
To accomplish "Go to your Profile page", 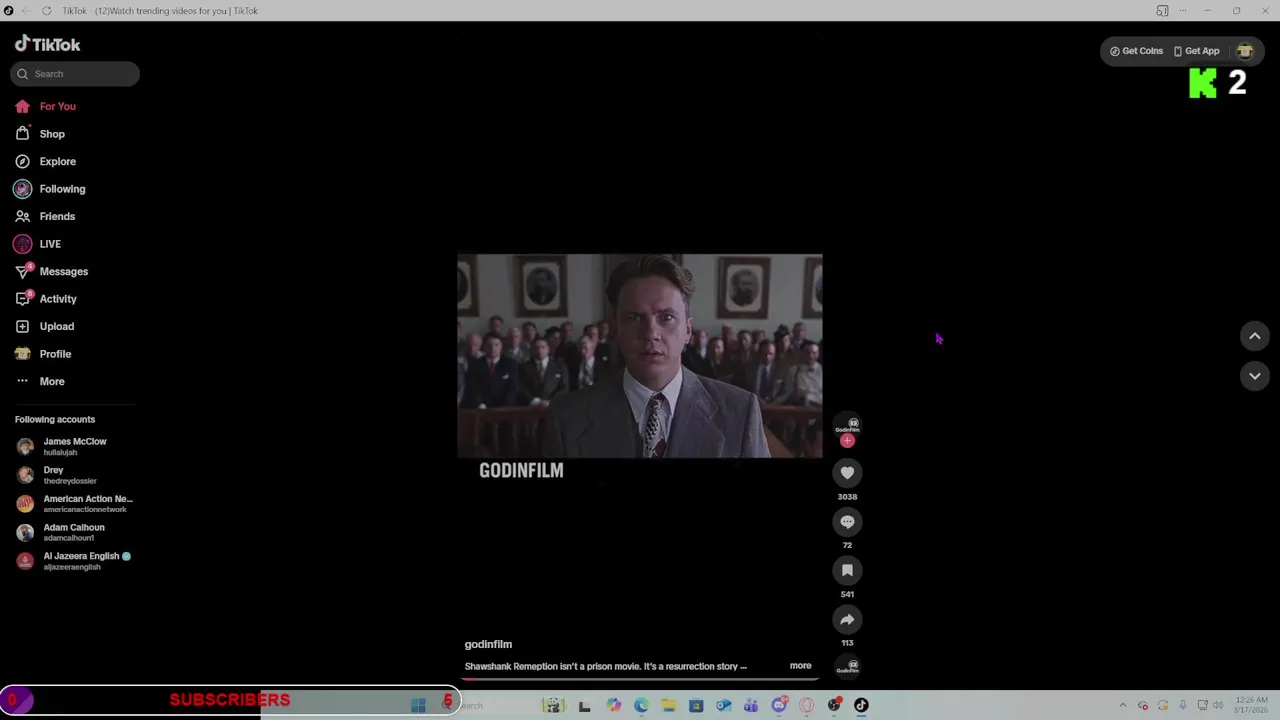I will tap(43, 354).
